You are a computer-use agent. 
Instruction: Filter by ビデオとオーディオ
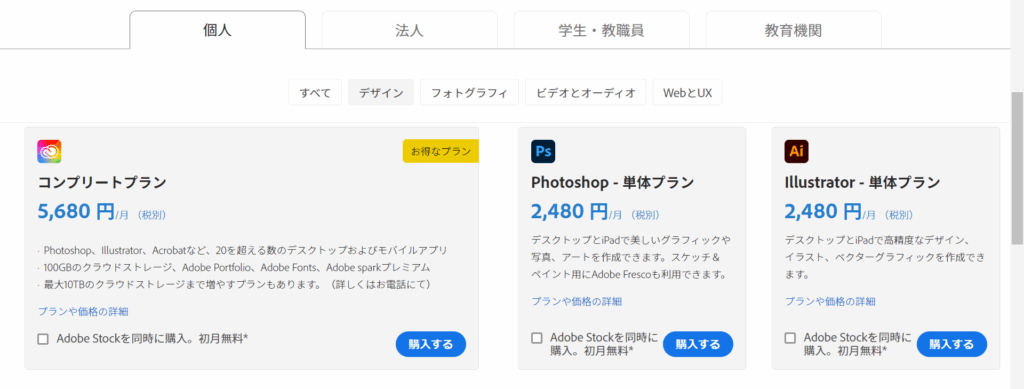click(x=586, y=93)
